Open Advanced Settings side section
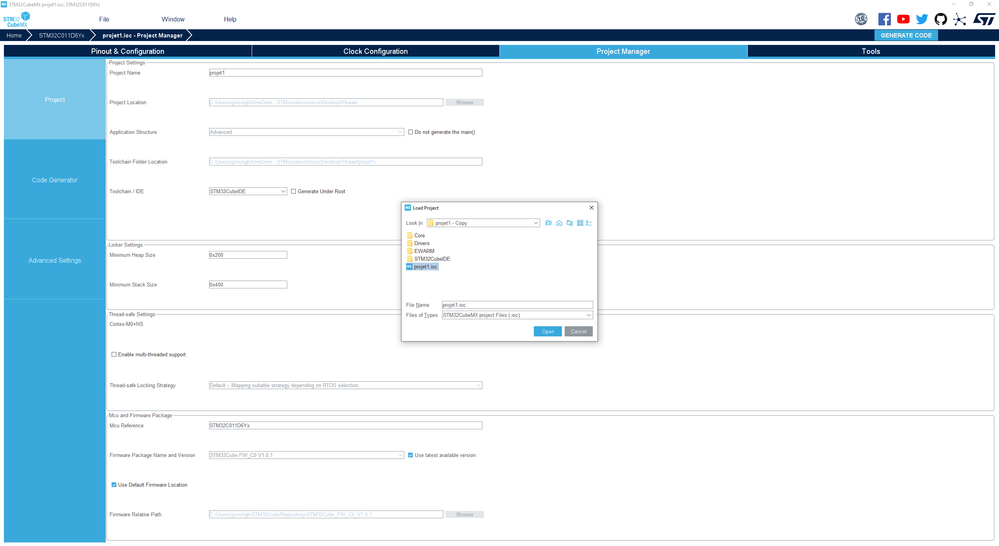Screen dimensions: 999x546 (55, 260)
